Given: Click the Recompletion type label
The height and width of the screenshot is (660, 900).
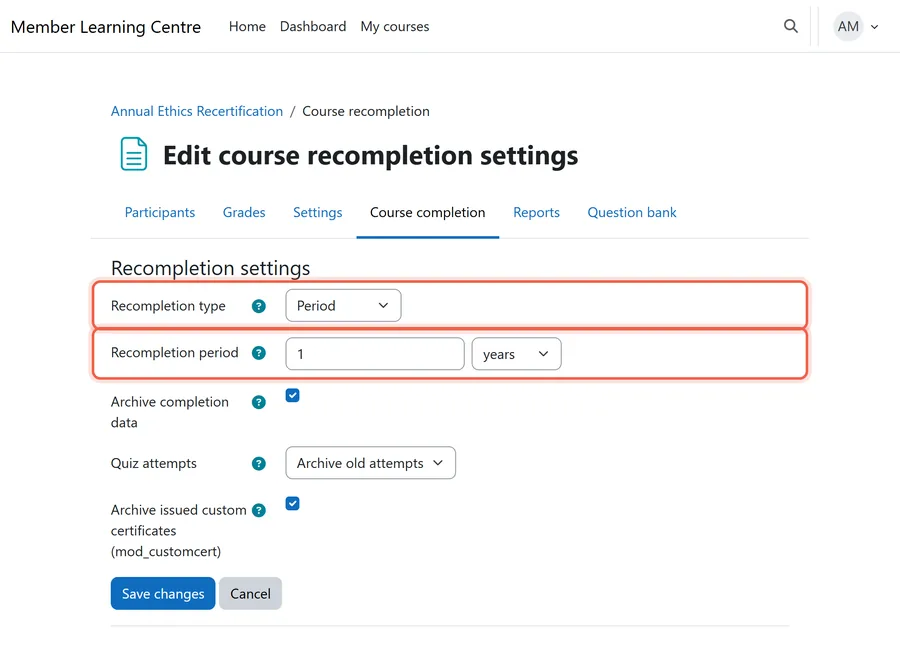Looking at the screenshot, I should (x=168, y=306).
